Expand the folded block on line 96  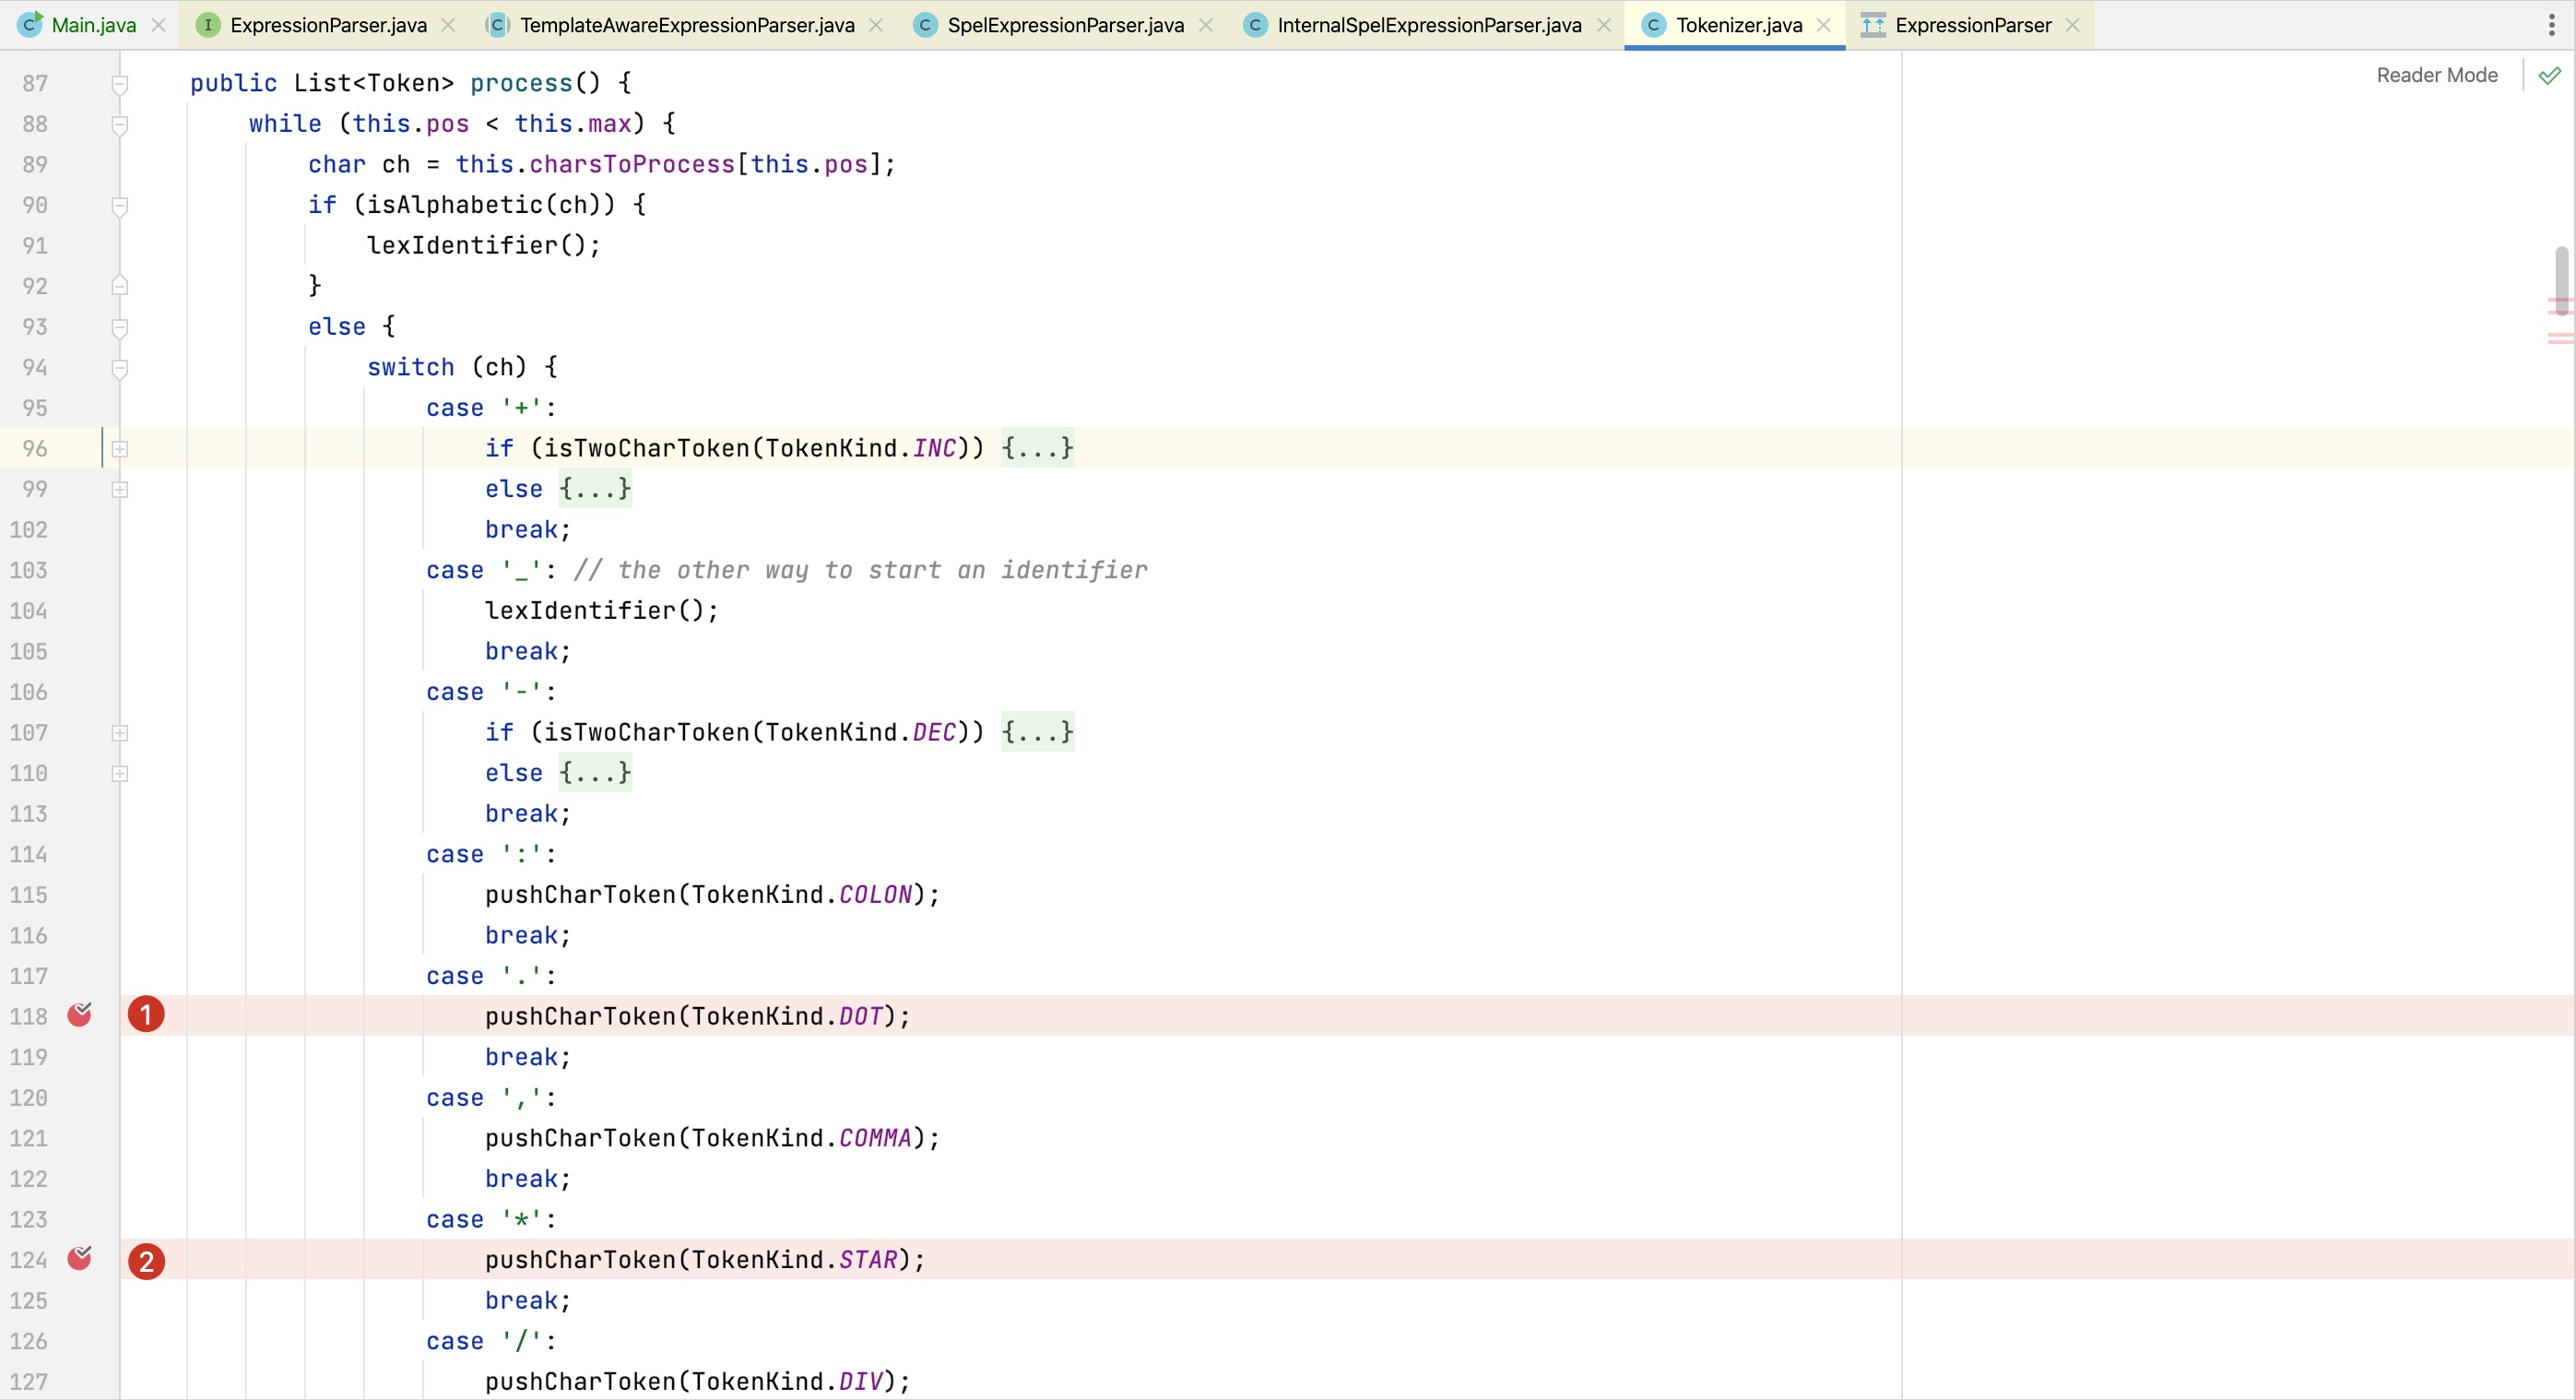click(119, 449)
